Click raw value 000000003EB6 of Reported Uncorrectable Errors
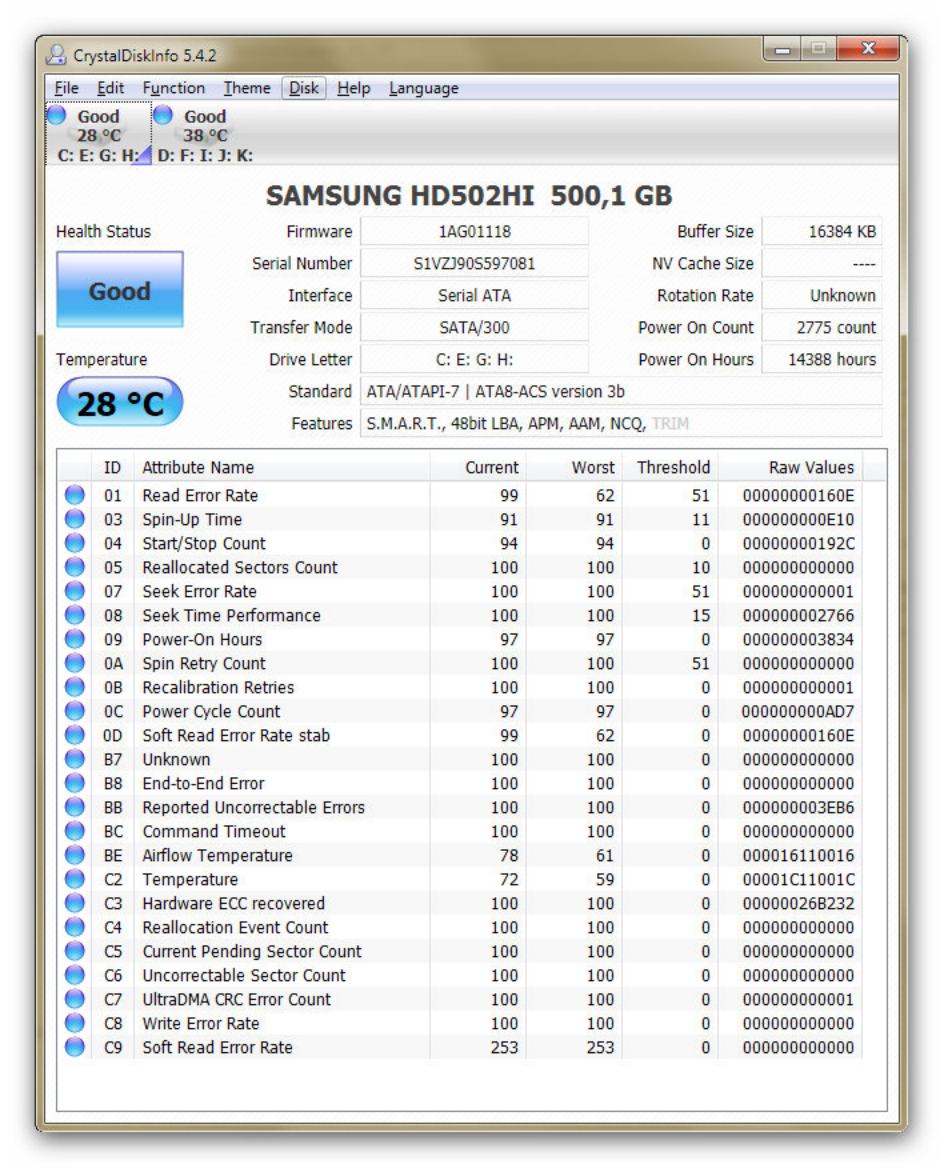The image size is (944, 1168). coord(798,807)
